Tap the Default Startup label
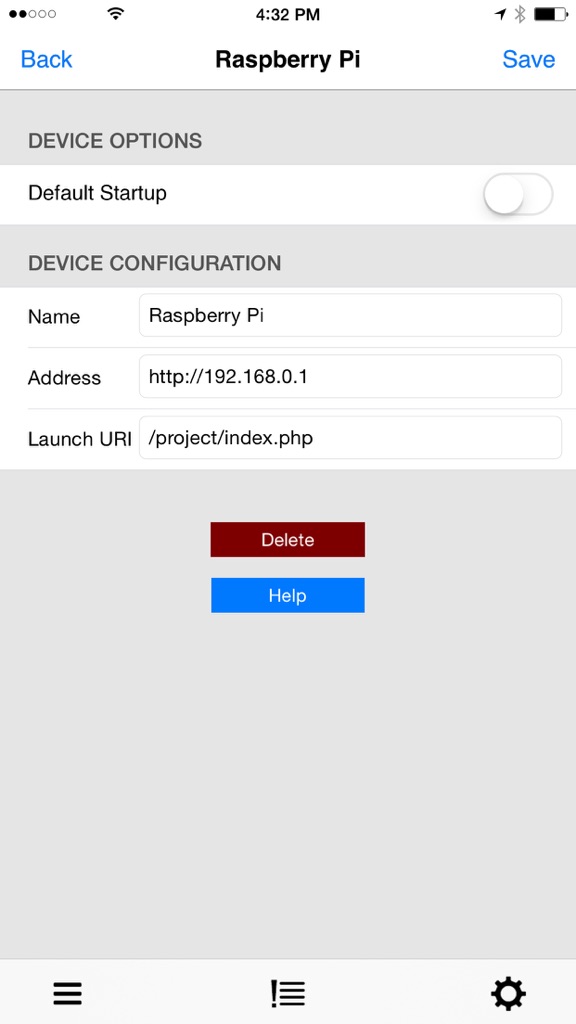Image resolution: width=576 pixels, height=1024 pixels. point(97,193)
